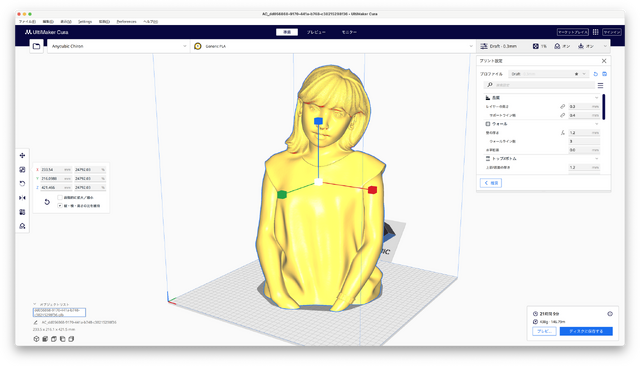Open the Draft profile dropdown
The width and height of the screenshot is (640, 366).
(x=549, y=74)
